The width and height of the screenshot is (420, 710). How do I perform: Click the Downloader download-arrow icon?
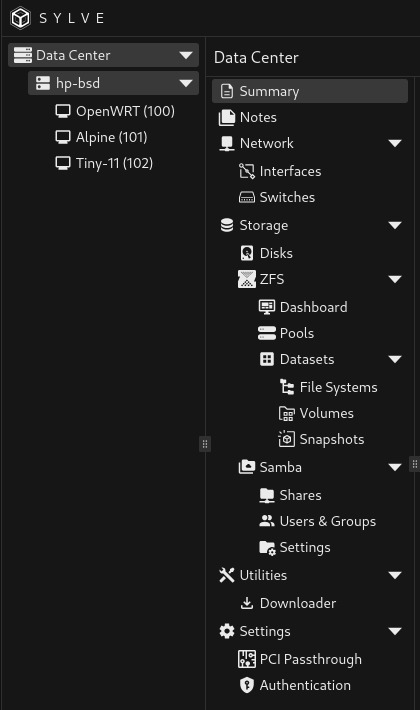coord(247,603)
